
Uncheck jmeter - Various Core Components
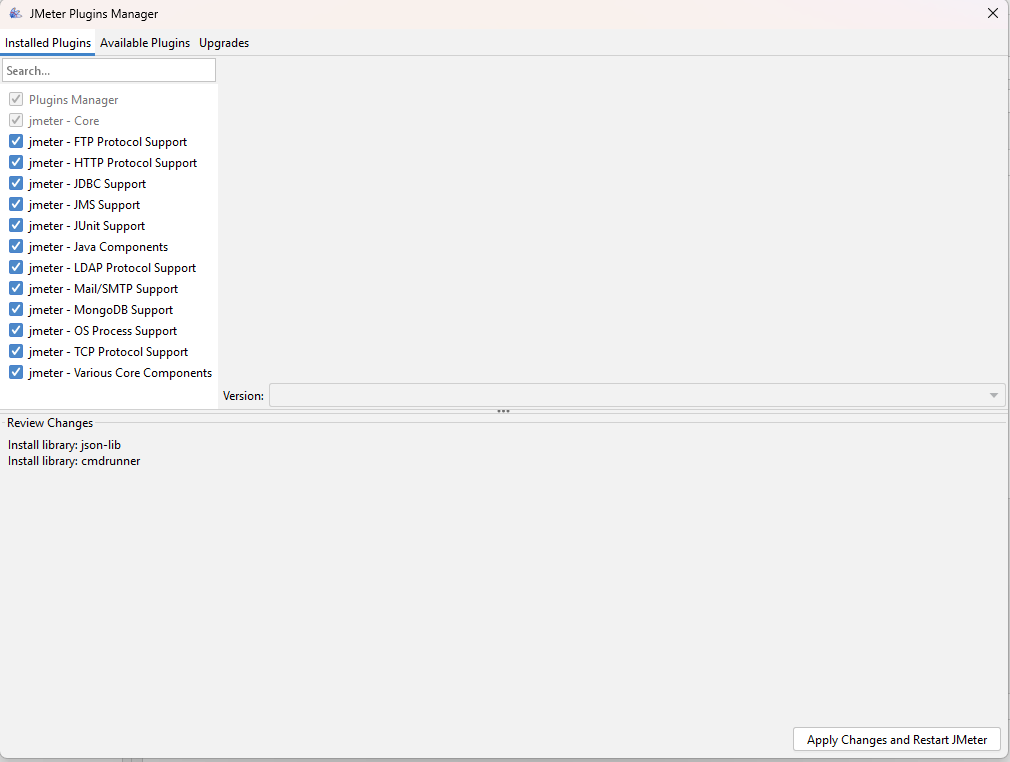pyautogui.click(x=16, y=372)
